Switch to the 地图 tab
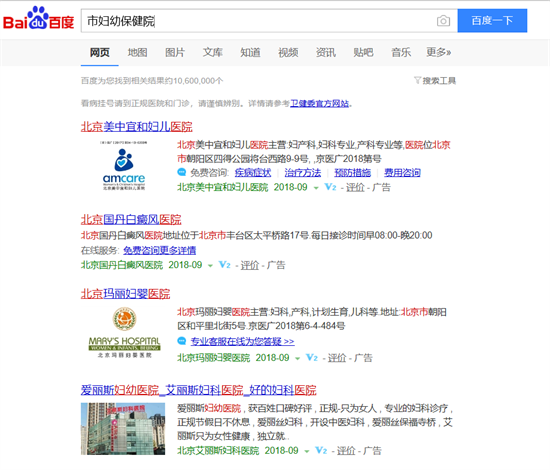This screenshot has height=470, width=550. (x=137, y=53)
